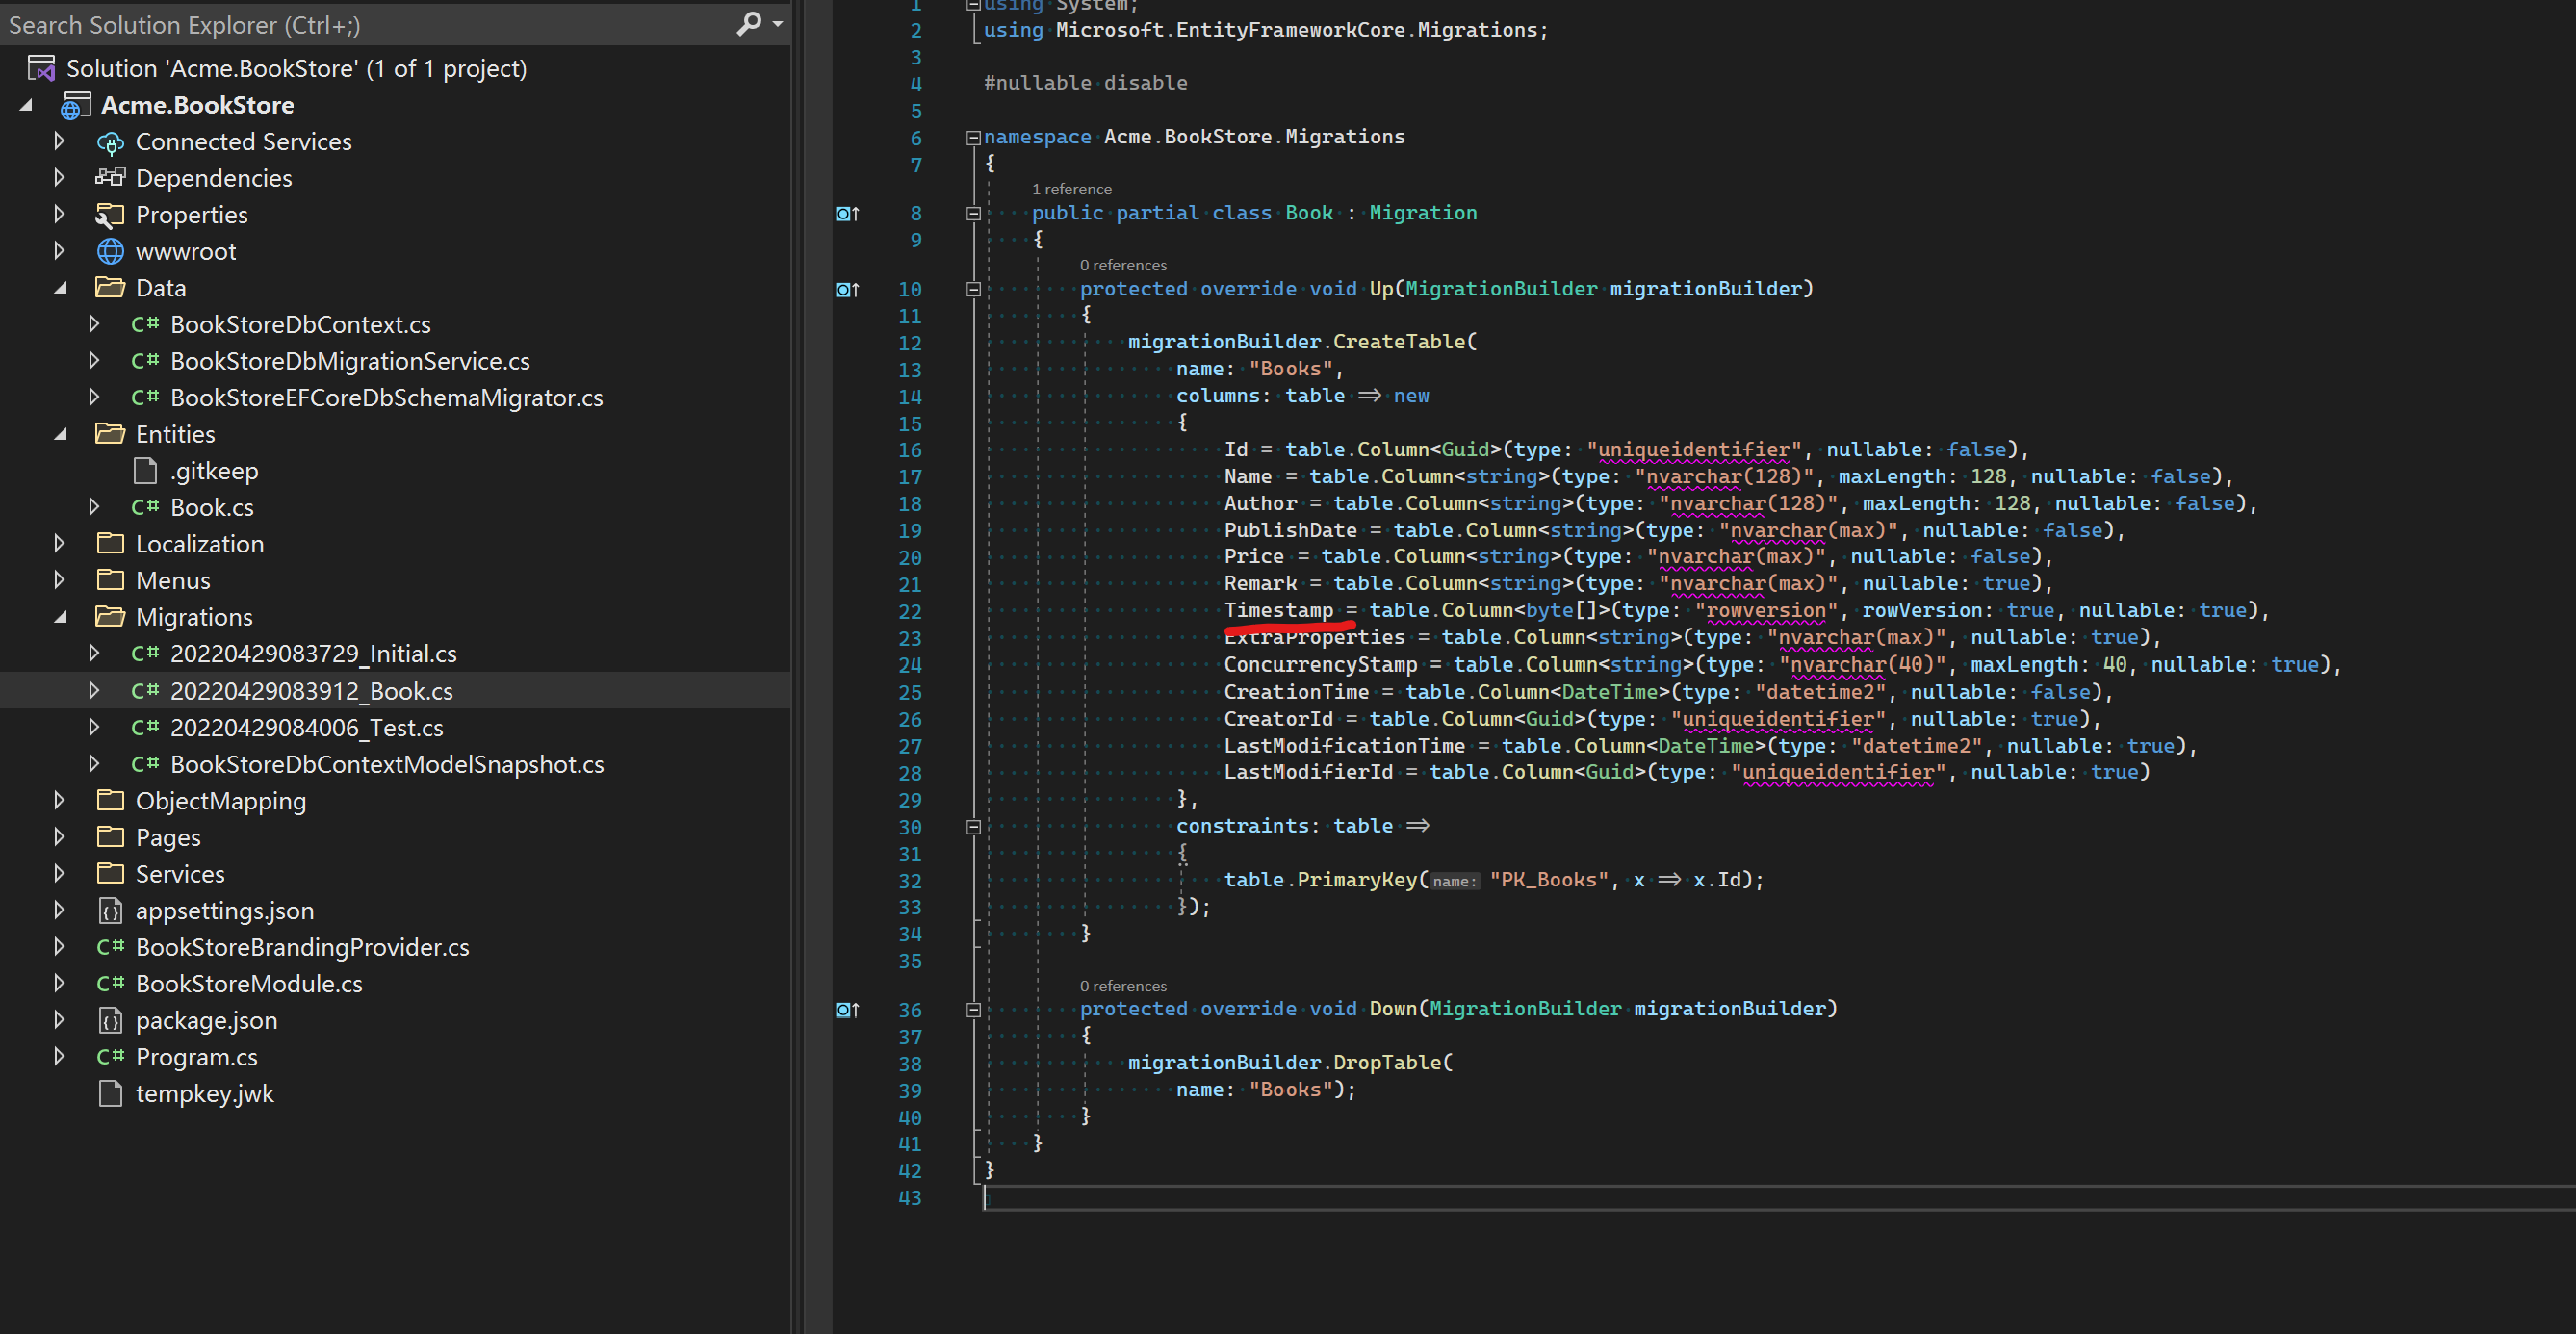This screenshot has height=1334, width=2576.
Task: Click the wwwroot globe icon
Action: pos(111,251)
